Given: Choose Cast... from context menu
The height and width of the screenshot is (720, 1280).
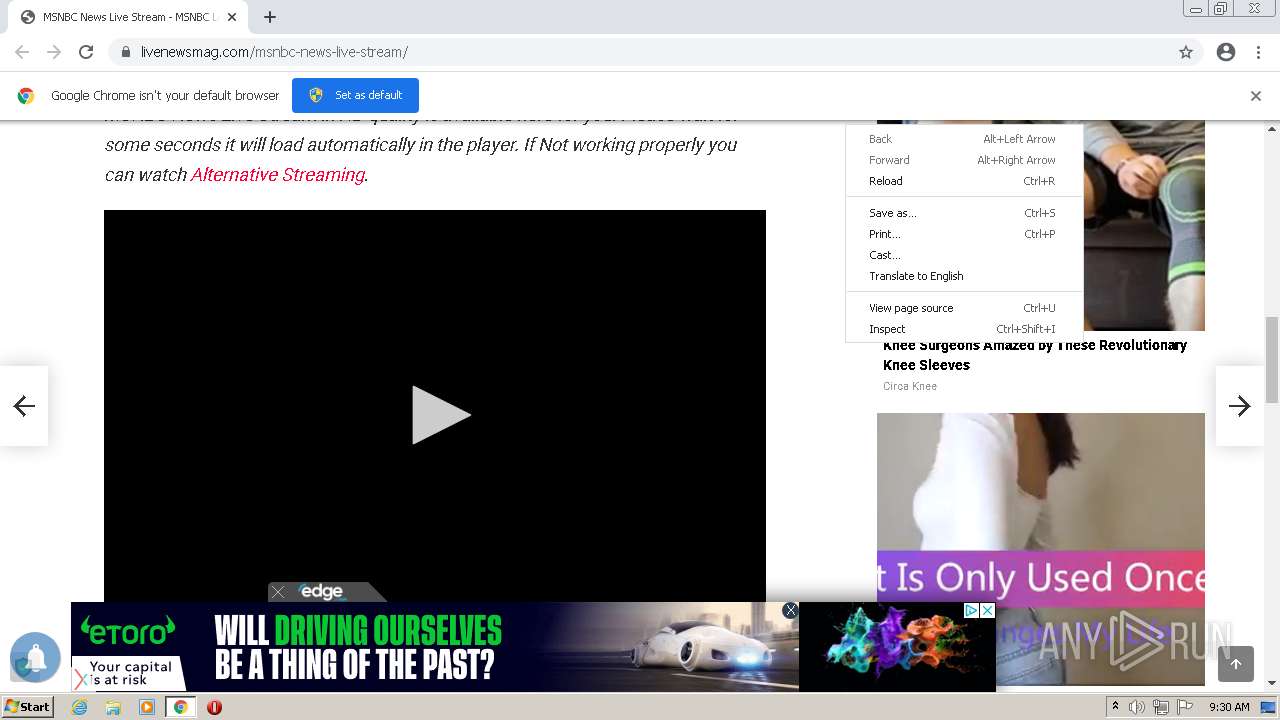Looking at the screenshot, I should click(964, 255).
